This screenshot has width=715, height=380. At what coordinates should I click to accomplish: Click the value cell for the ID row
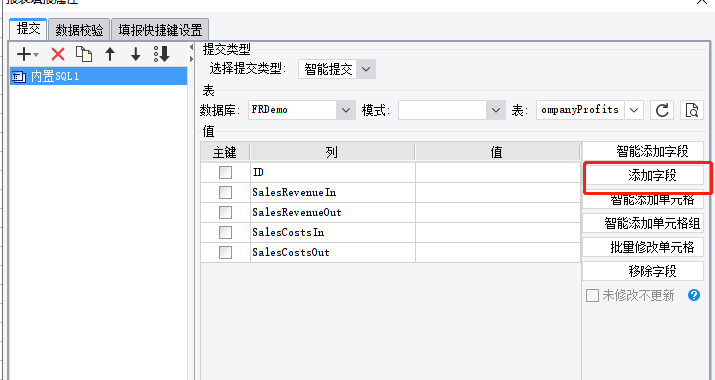click(498, 172)
